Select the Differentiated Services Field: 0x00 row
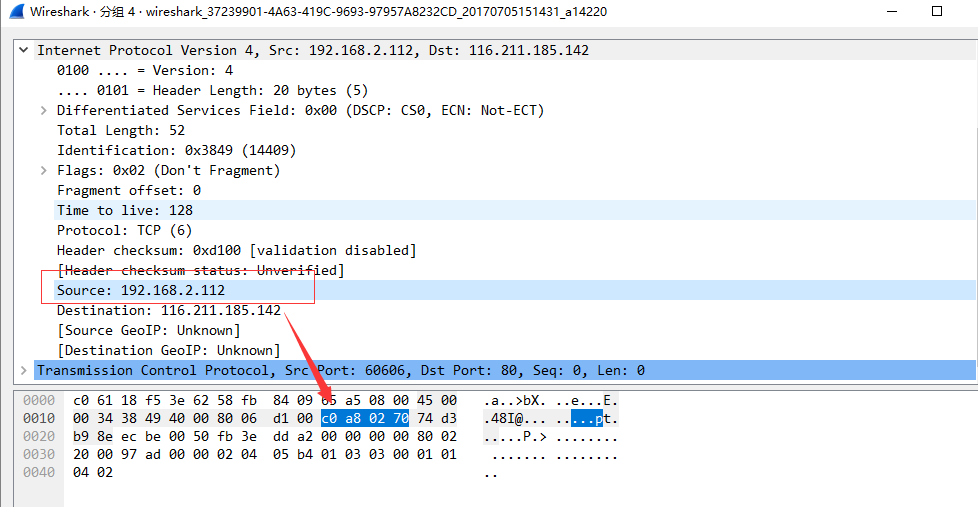This screenshot has height=507, width=978. [301, 110]
